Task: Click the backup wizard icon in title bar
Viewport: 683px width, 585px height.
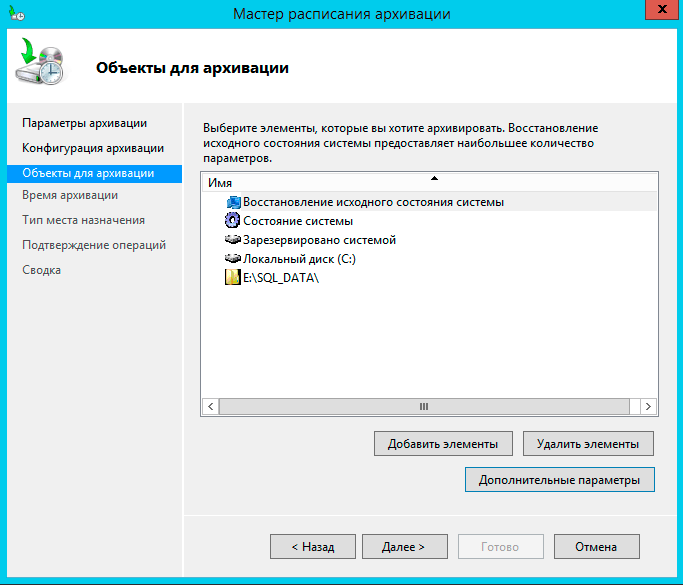Action: click(x=17, y=14)
